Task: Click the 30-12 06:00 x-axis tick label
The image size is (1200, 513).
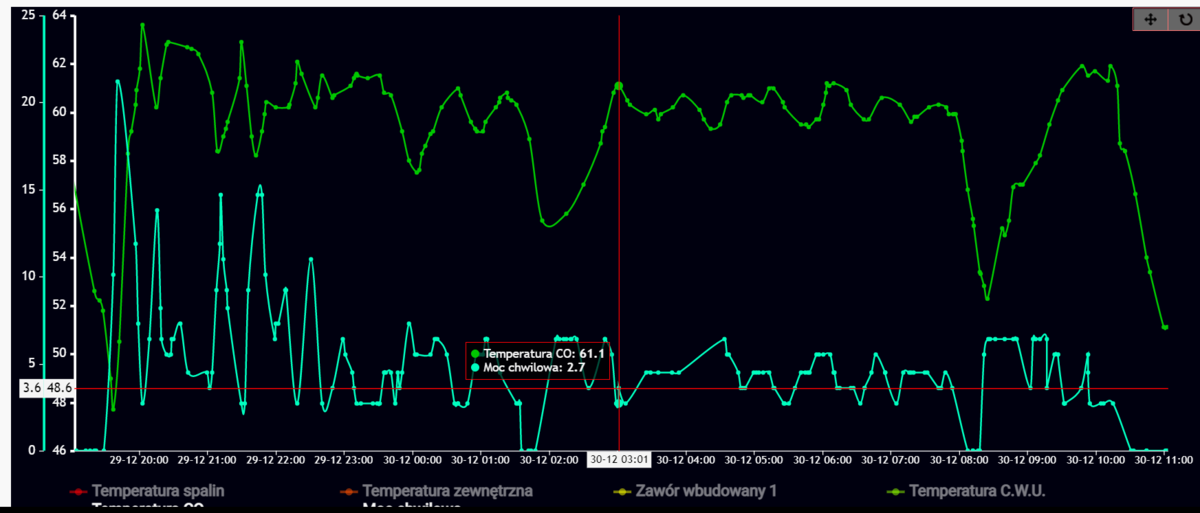Action: point(823,461)
